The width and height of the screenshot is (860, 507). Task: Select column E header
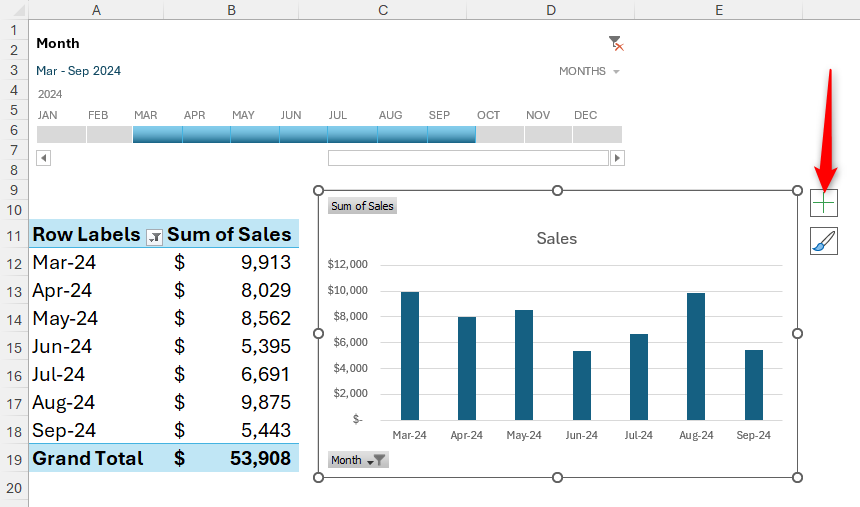click(x=718, y=10)
